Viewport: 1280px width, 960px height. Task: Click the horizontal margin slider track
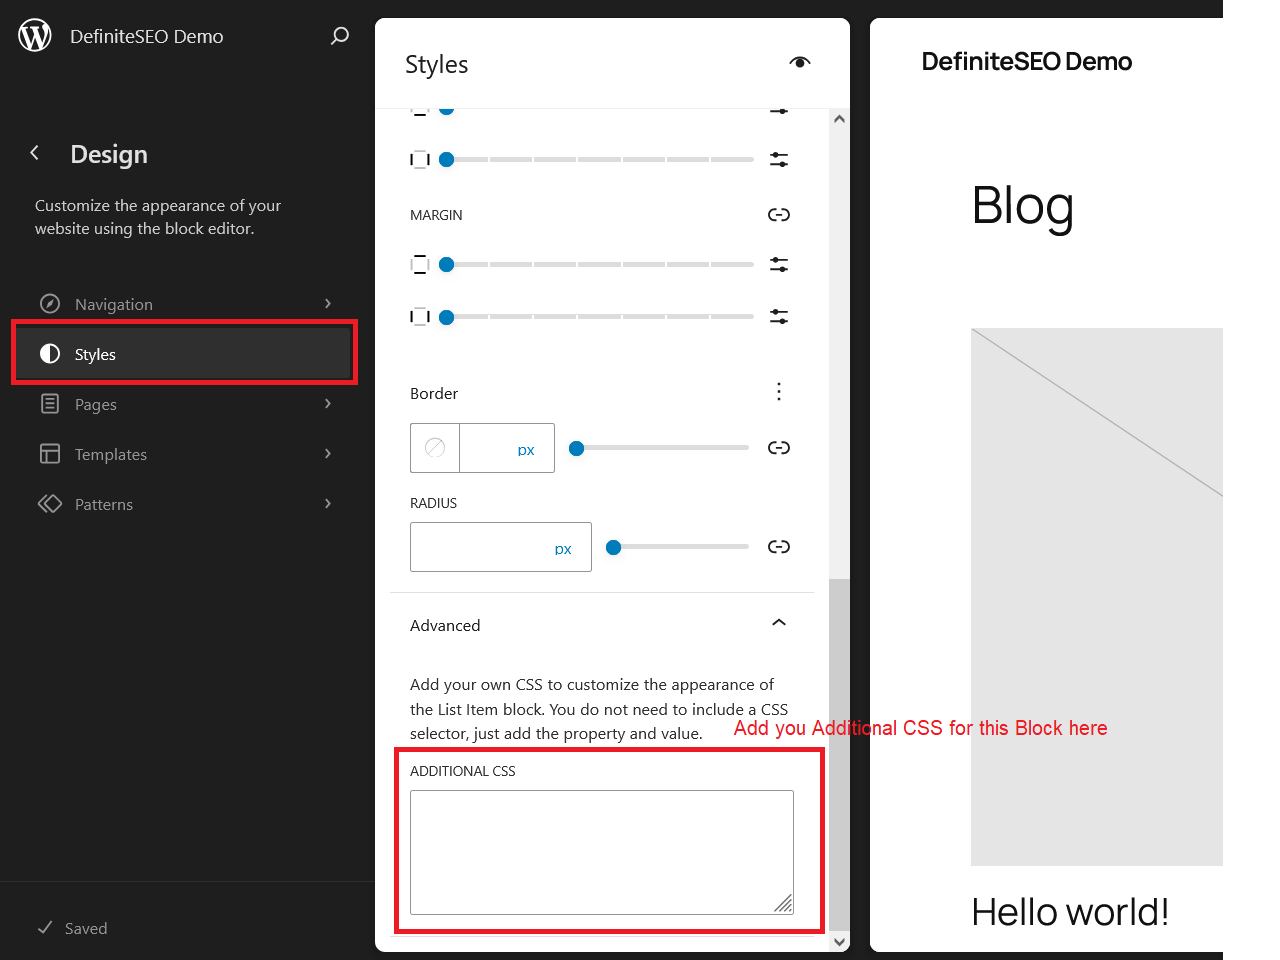coord(597,317)
